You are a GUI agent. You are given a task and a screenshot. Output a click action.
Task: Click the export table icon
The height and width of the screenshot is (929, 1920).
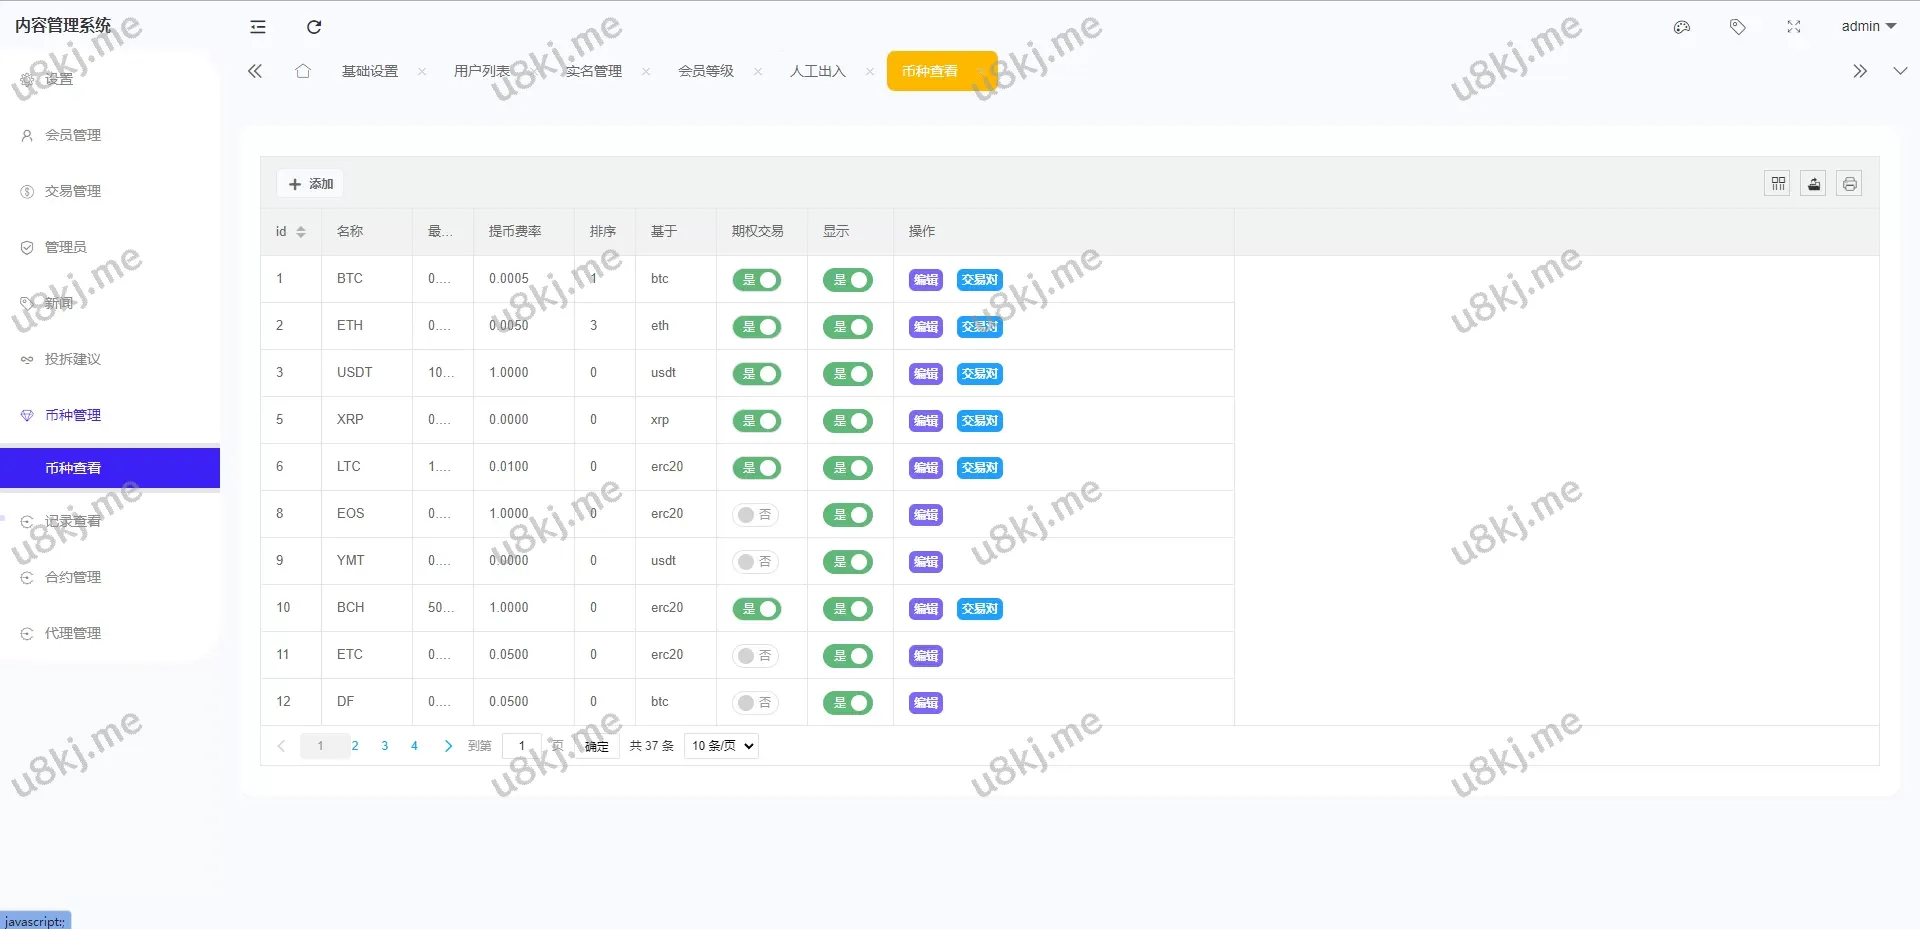click(1814, 184)
